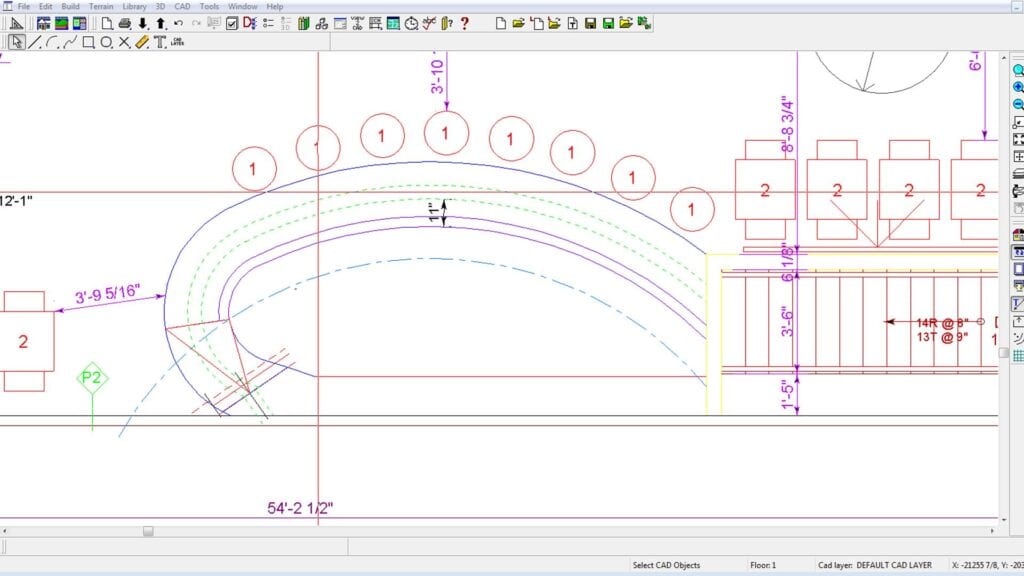1024x576 pixels.
Task: Click the page with T template icon
Action: tap(572, 24)
